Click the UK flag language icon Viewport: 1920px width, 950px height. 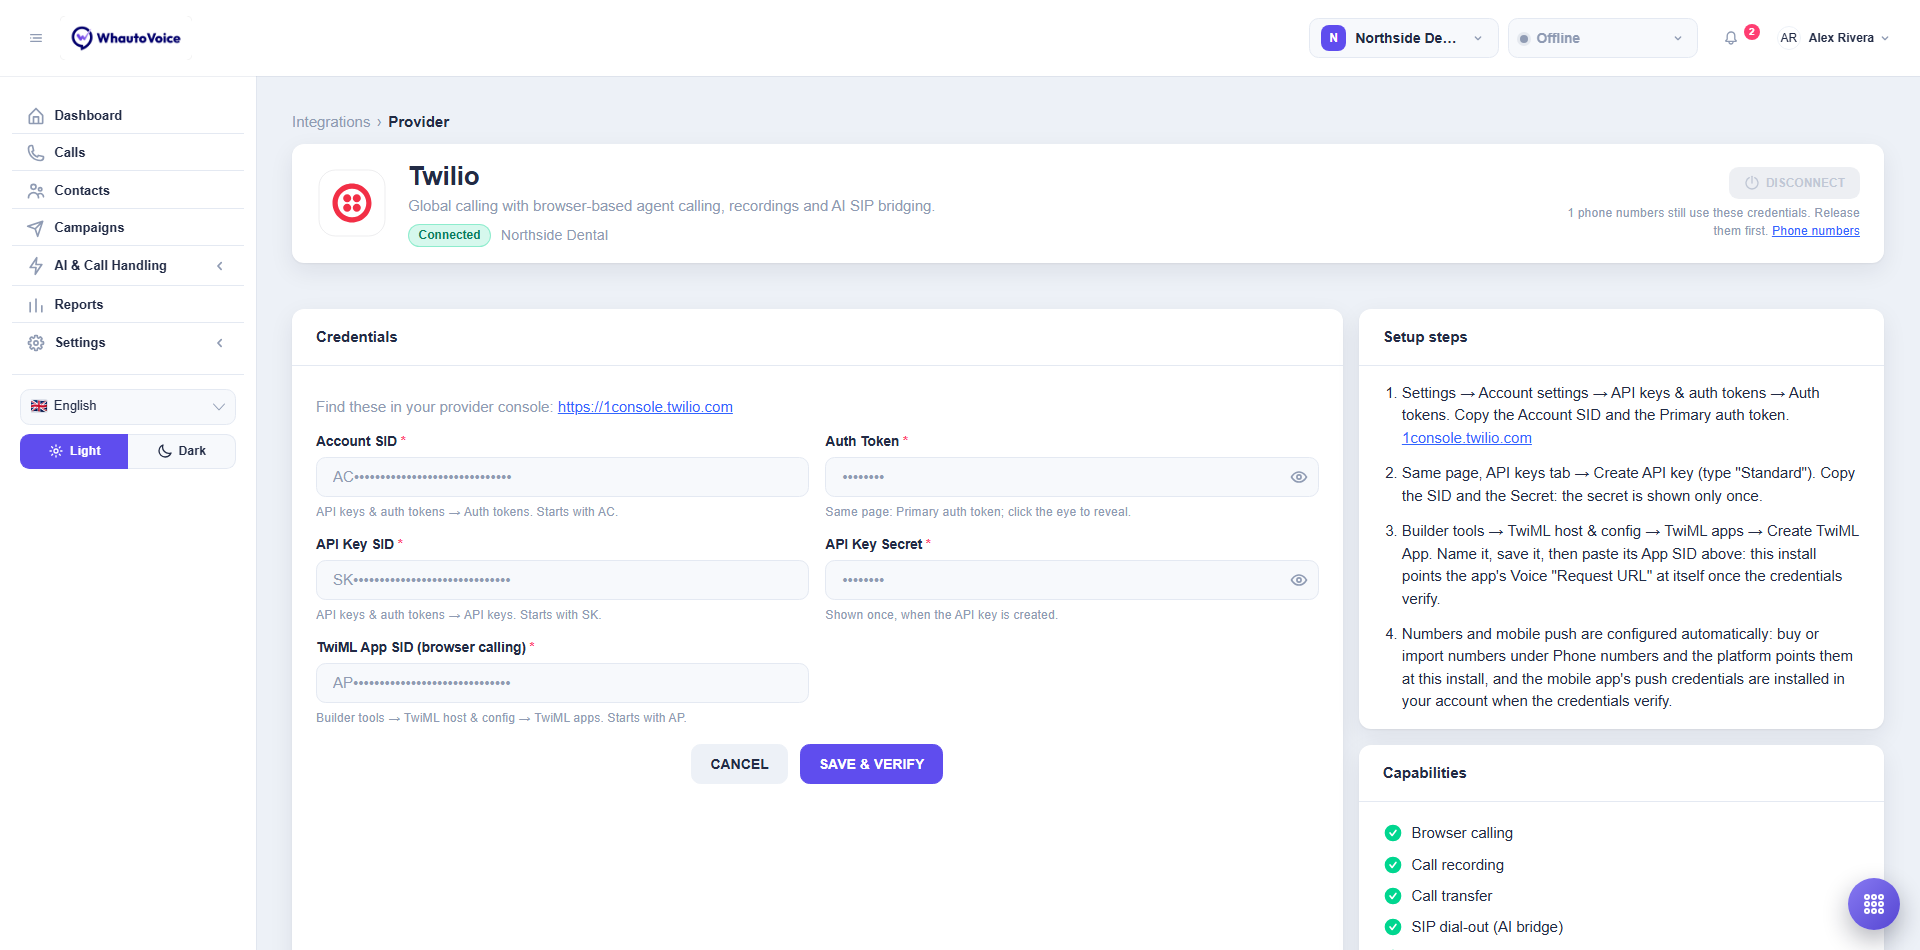(x=39, y=406)
